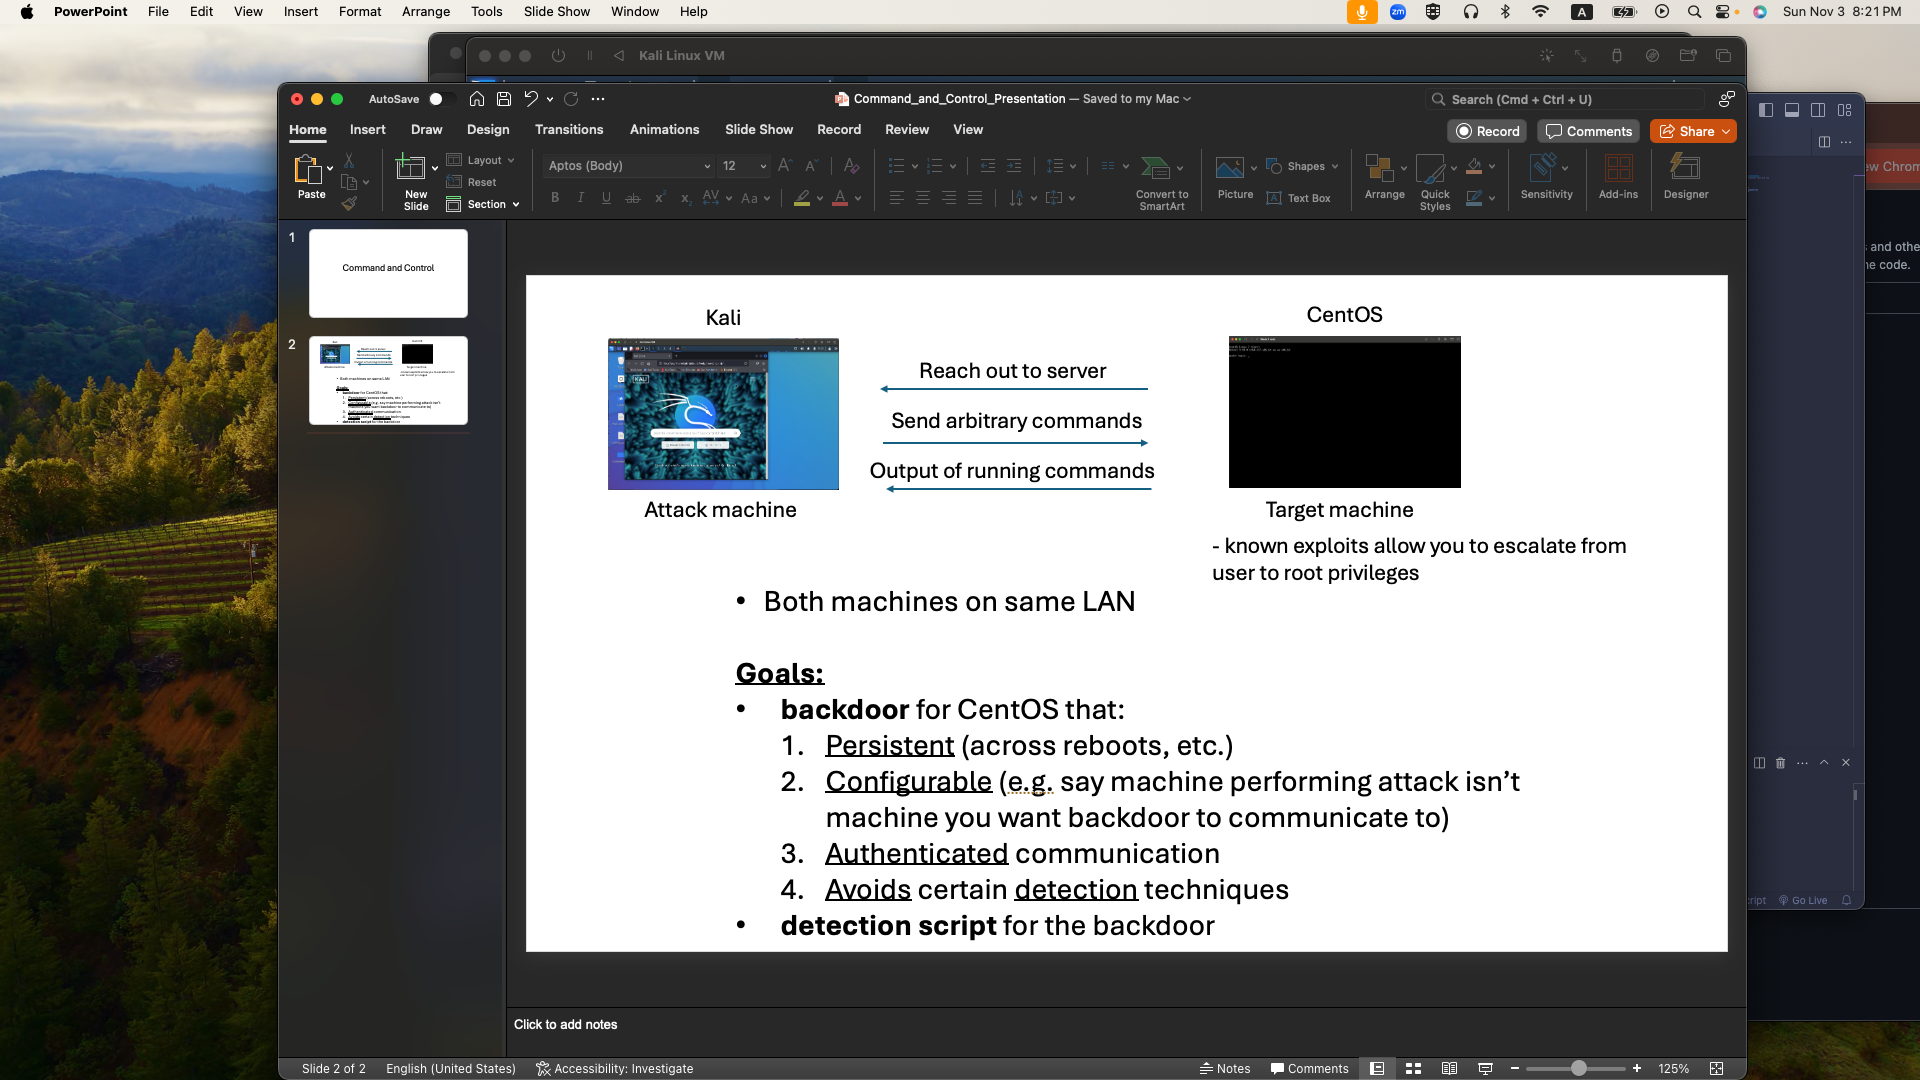1920x1080 pixels.
Task: Click the Redo icon
Action: pyautogui.click(x=571, y=99)
